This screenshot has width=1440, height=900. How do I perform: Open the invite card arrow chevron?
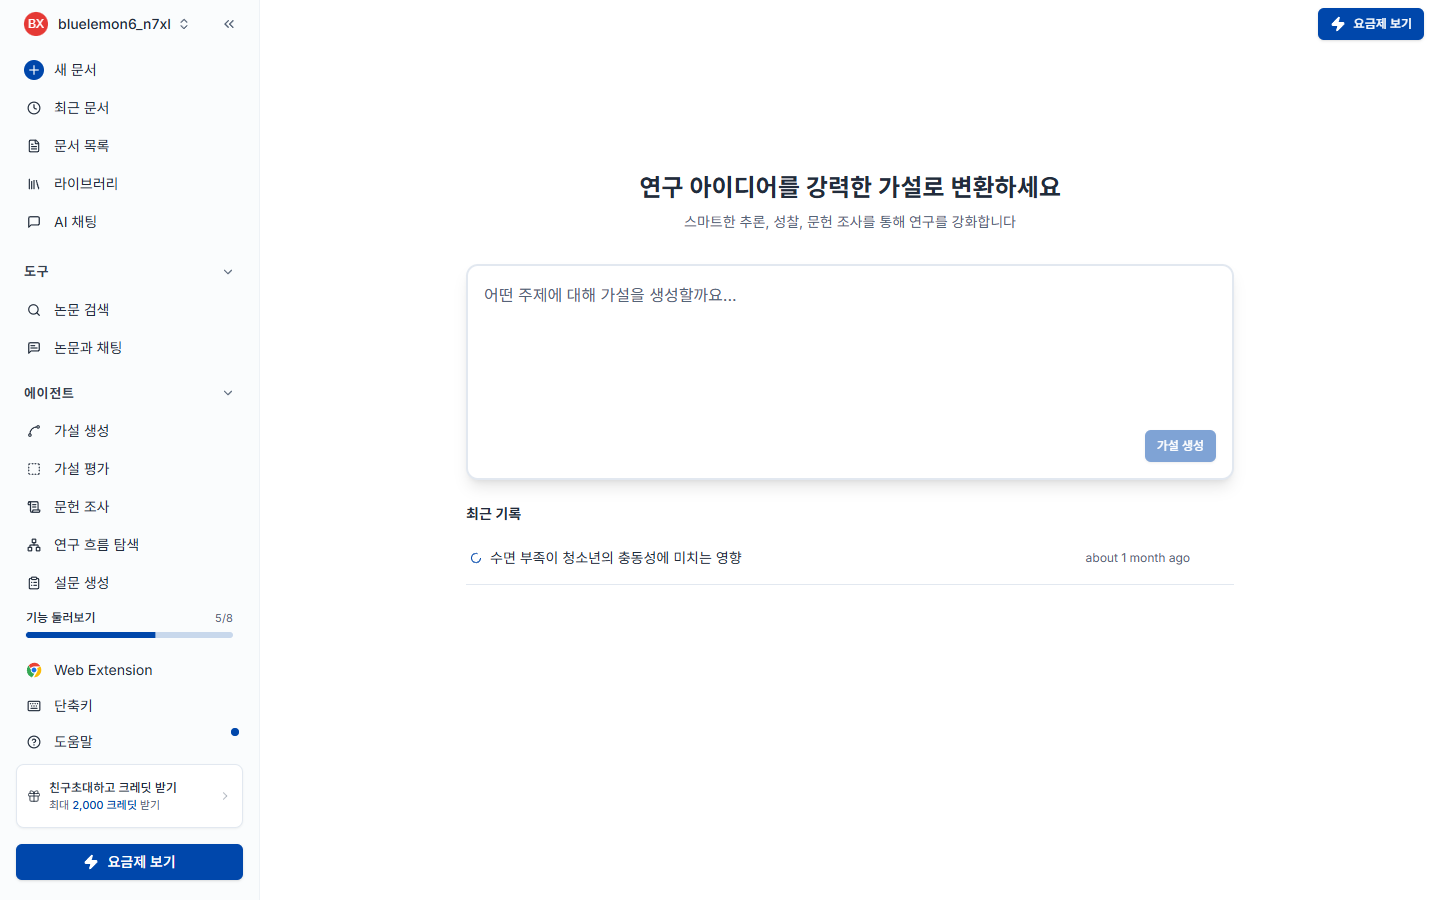click(x=225, y=796)
